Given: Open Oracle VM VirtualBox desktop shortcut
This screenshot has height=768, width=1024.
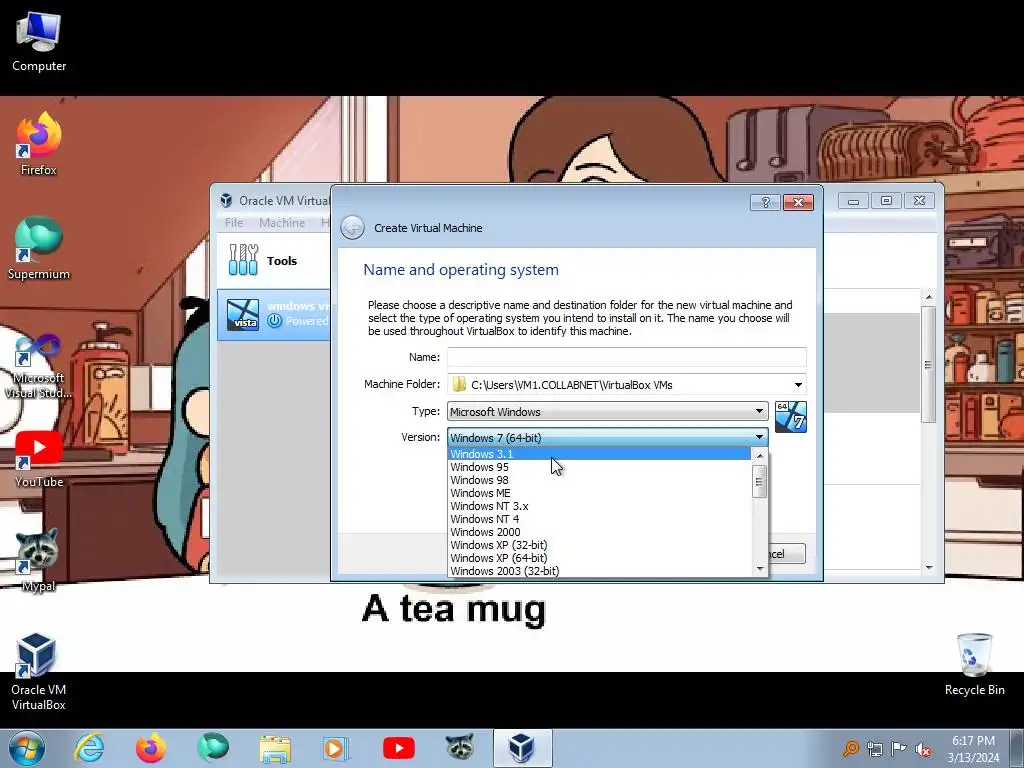Looking at the screenshot, I should (37, 671).
